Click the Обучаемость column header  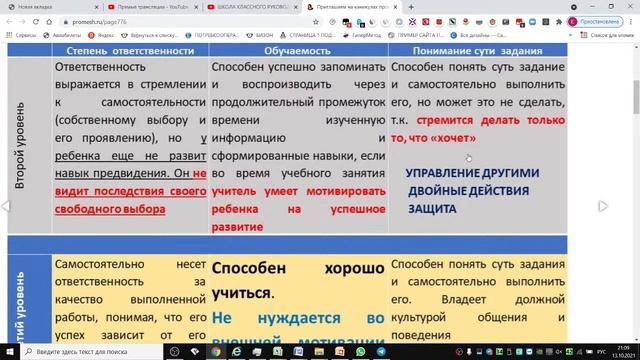(x=297, y=51)
